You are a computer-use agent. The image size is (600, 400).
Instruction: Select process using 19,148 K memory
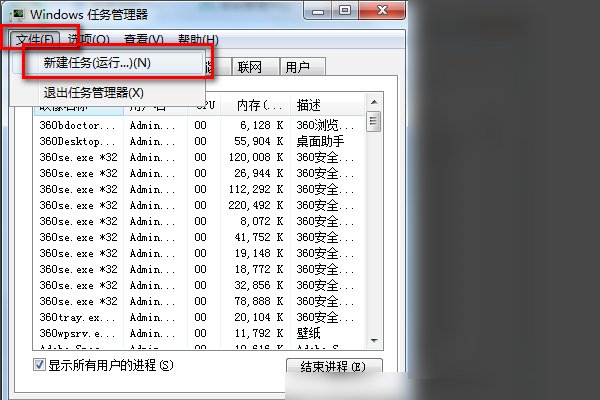pos(199,253)
